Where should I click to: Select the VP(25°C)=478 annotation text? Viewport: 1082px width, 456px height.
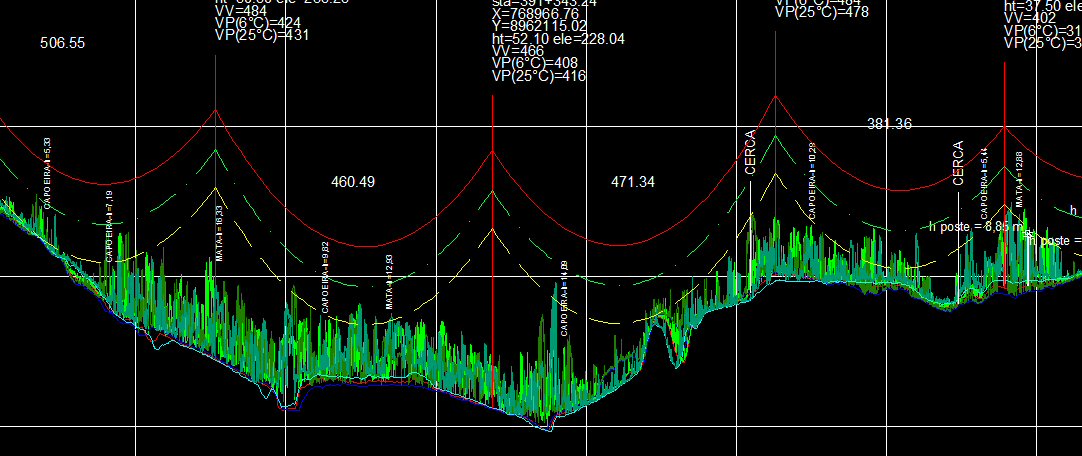coord(822,12)
